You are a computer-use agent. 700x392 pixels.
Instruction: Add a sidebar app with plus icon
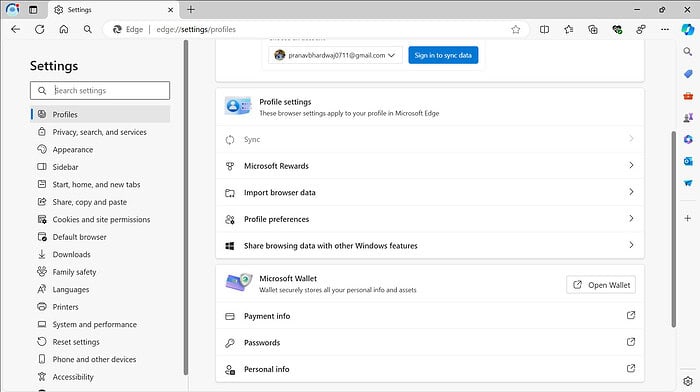[x=688, y=218]
